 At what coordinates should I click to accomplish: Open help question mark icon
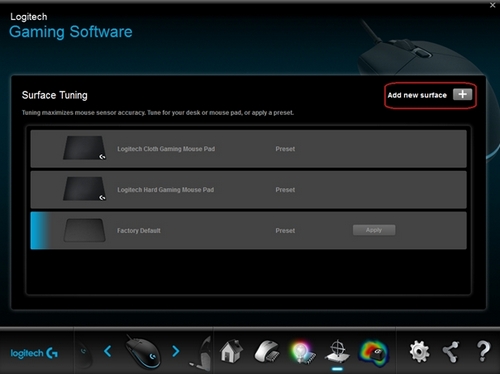(483, 351)
